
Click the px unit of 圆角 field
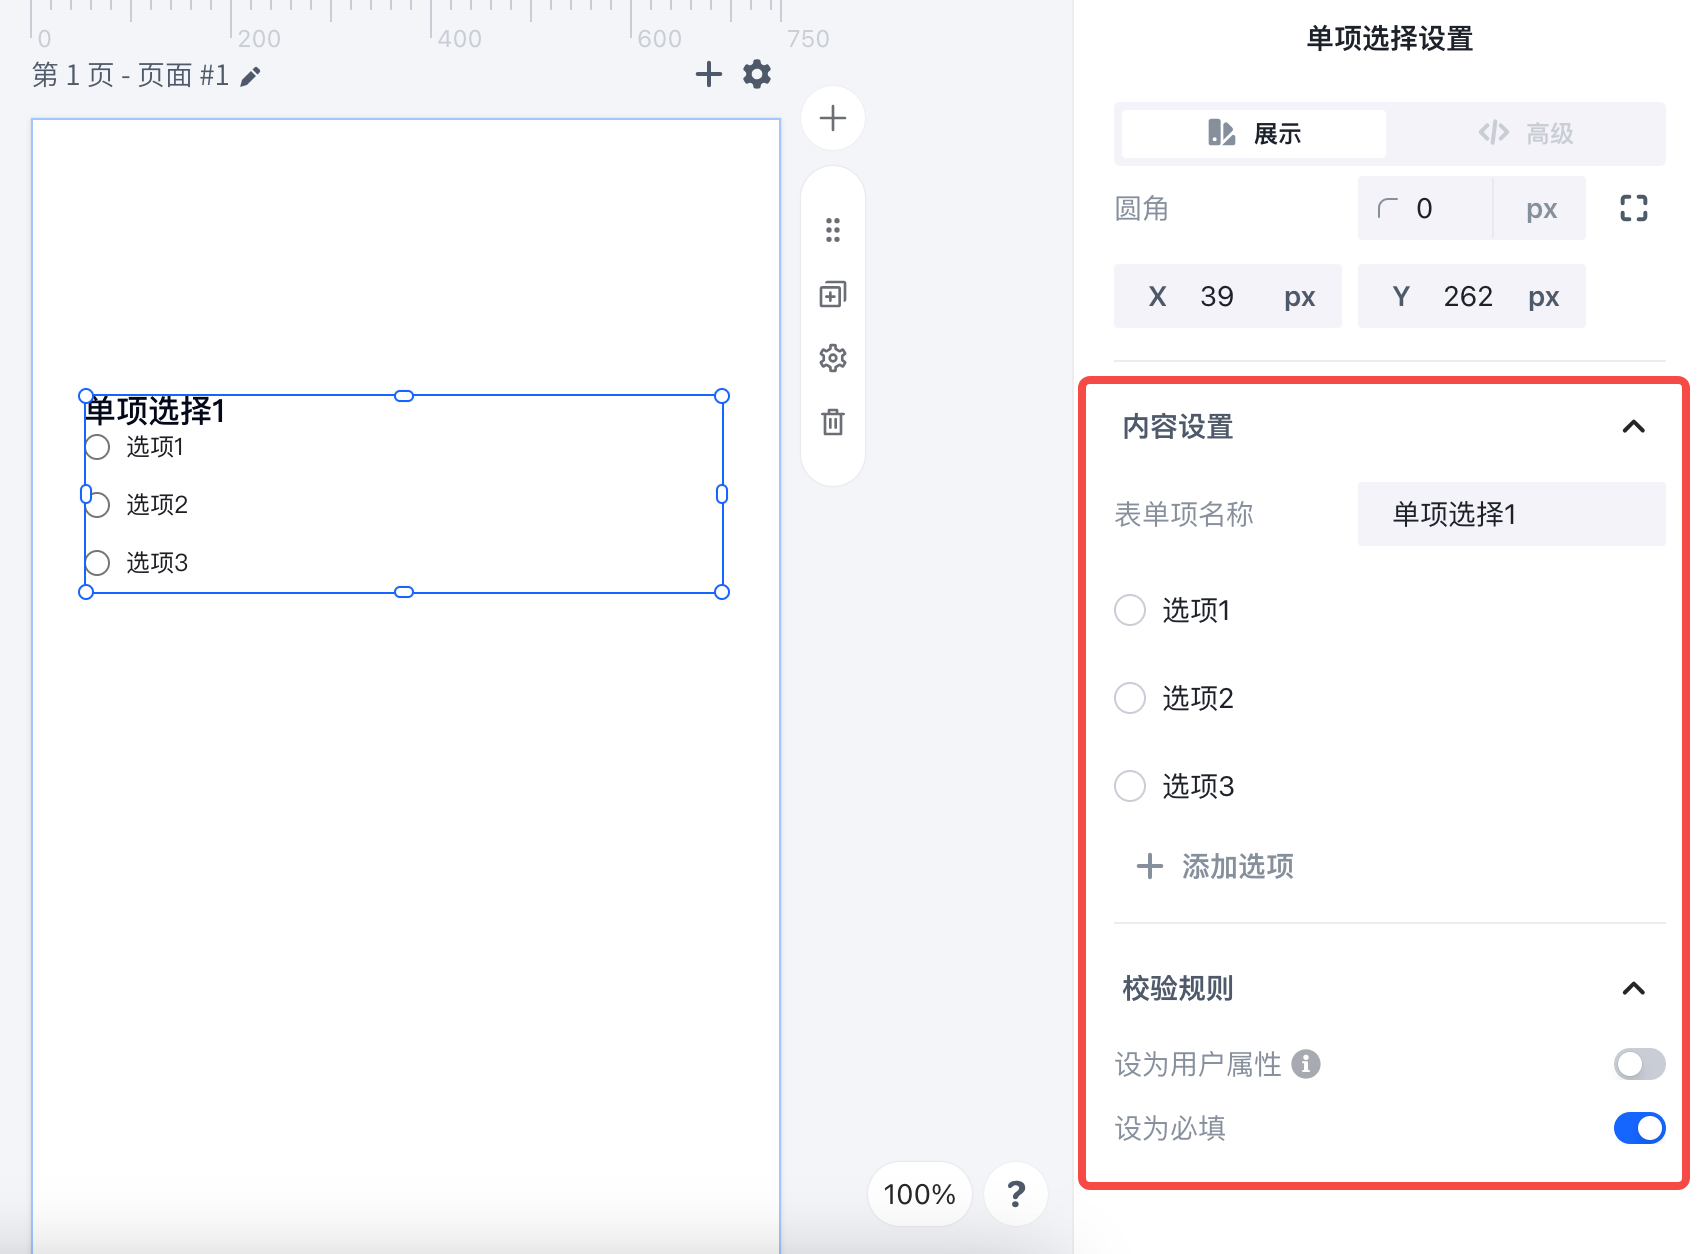[x=1541, y=208]
